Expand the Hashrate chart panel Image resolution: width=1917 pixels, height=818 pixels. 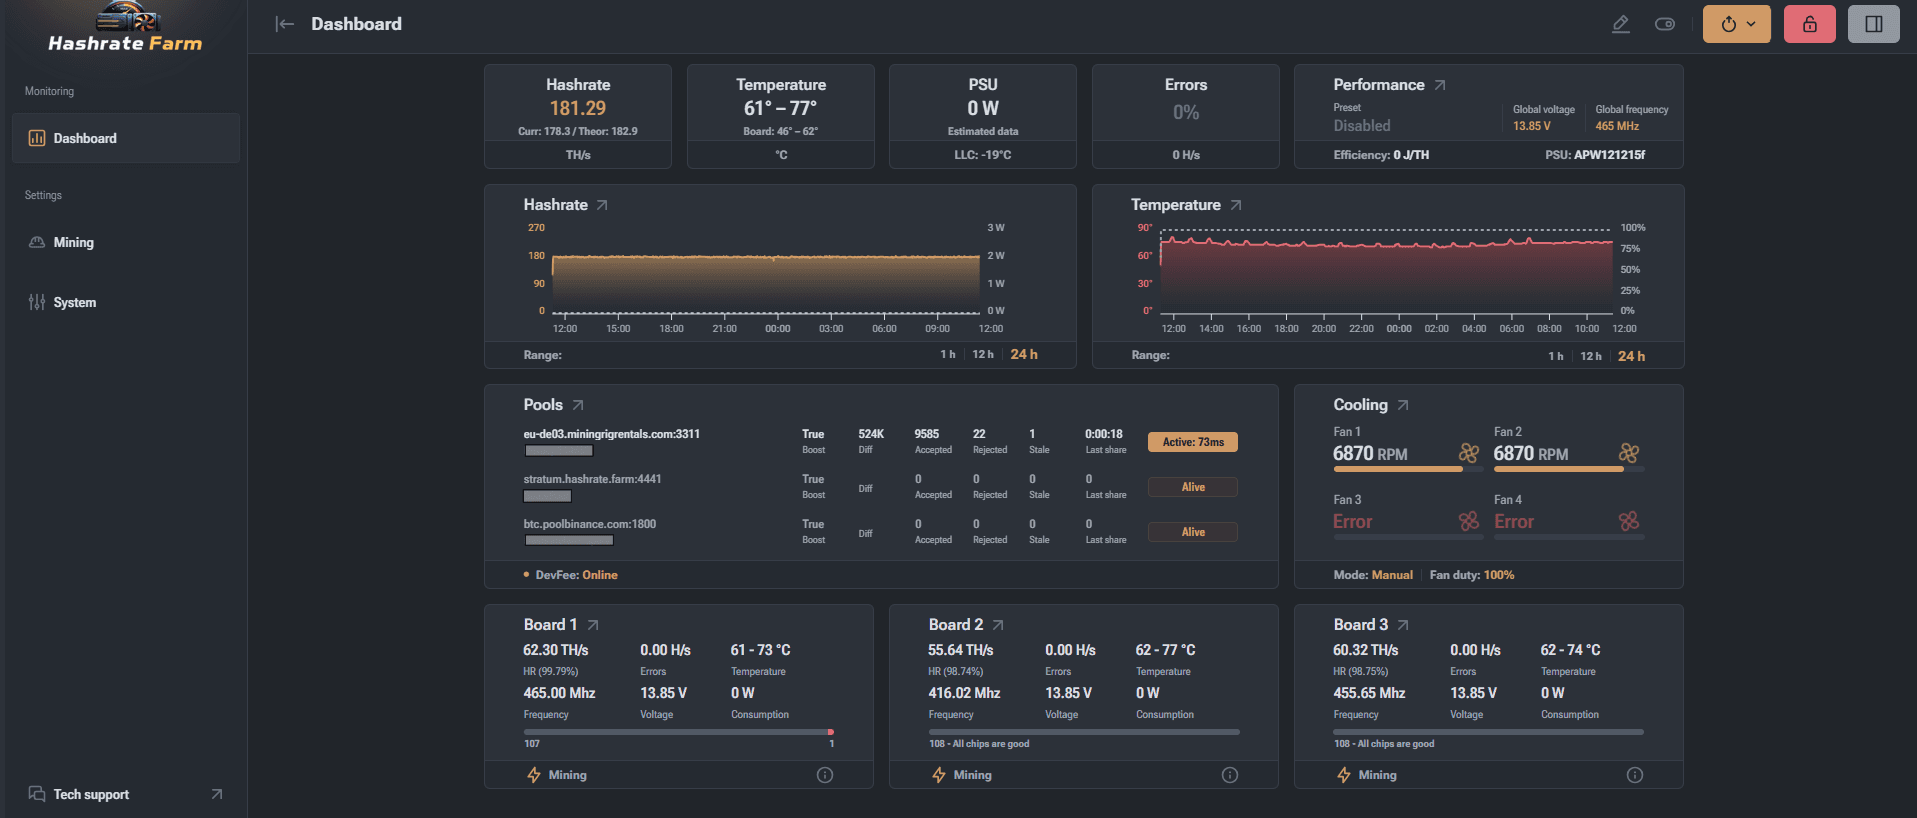coord(602,205)
